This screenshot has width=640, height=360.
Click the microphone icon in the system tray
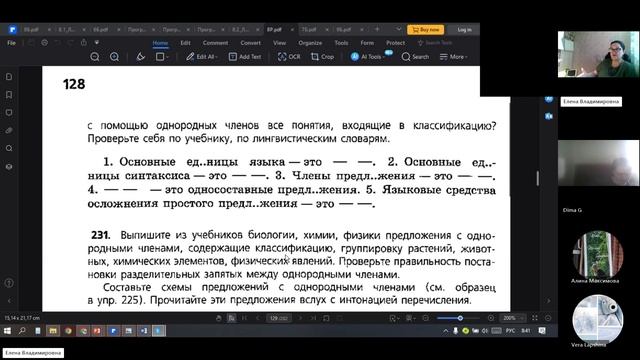[456, 331]
